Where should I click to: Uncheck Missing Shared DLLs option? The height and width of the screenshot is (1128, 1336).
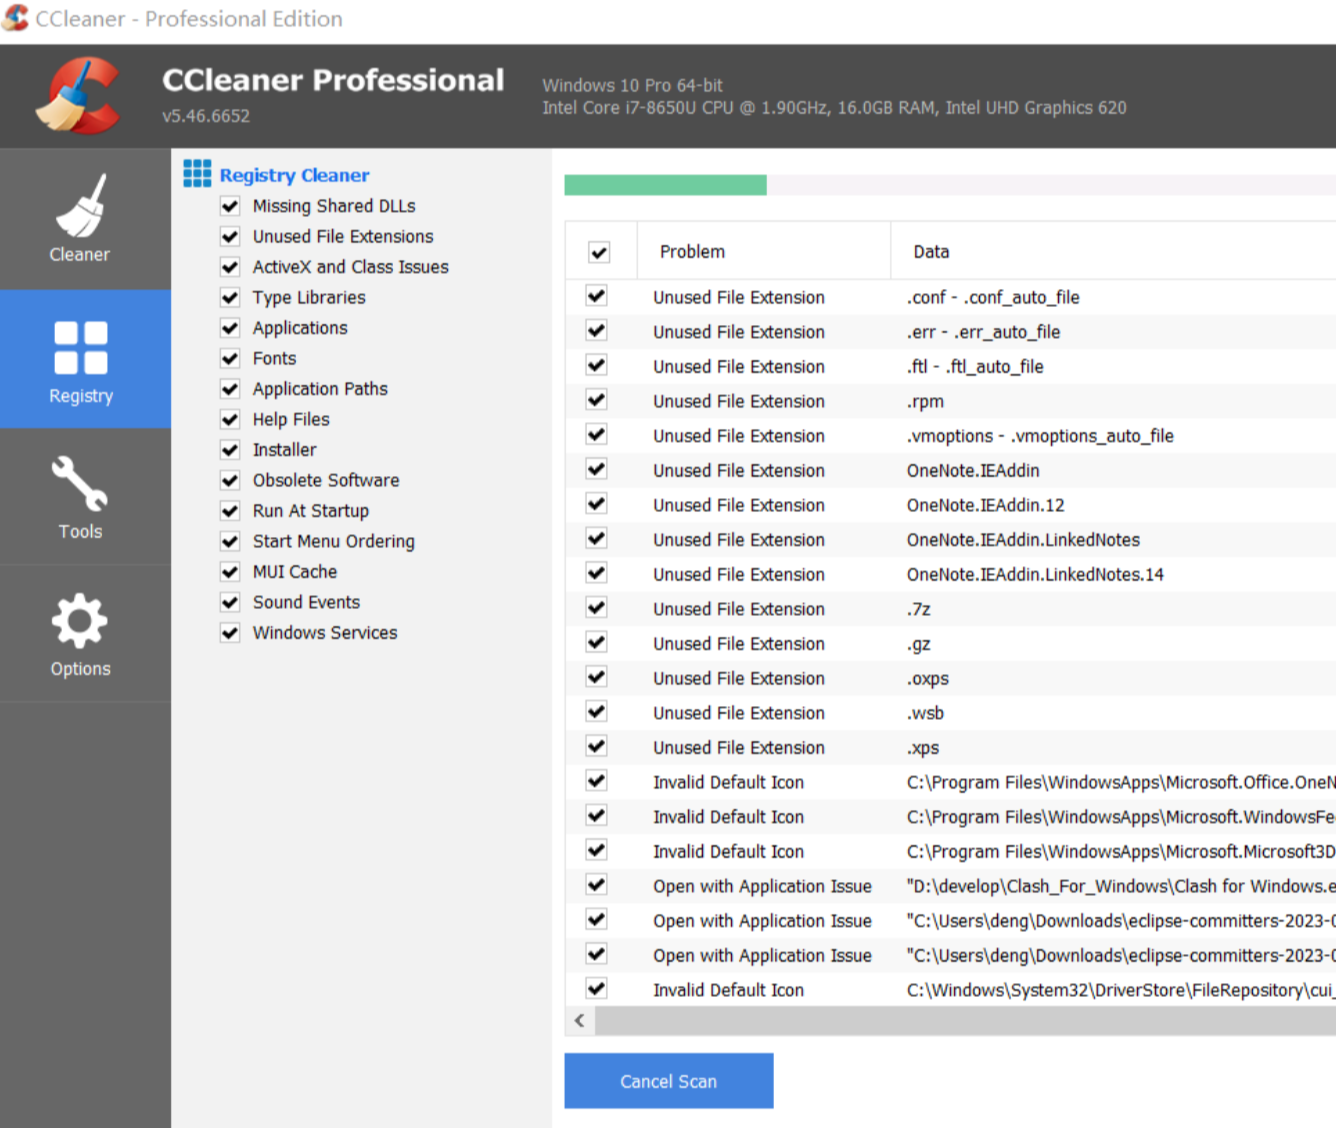click(x=230, y=206)
